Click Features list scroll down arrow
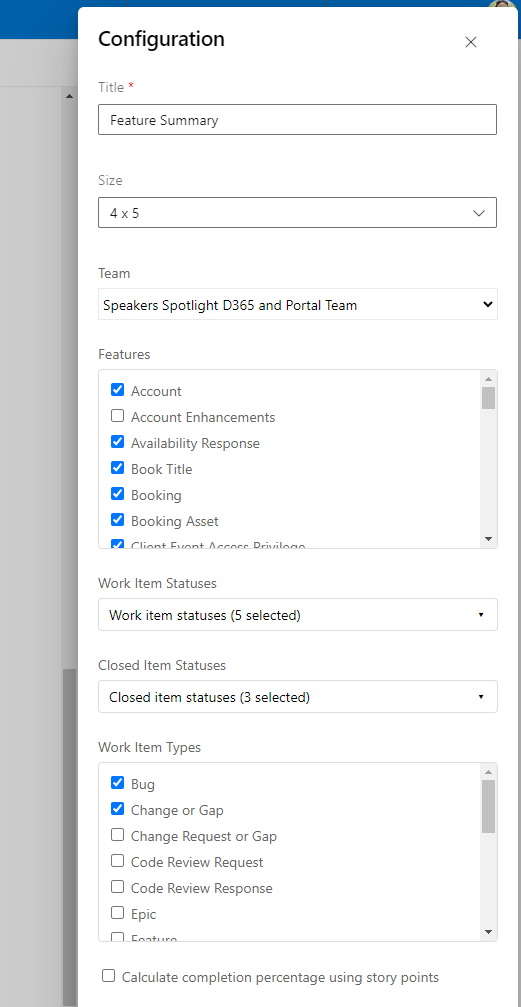The image size is (521, 1007). [488, 538]
